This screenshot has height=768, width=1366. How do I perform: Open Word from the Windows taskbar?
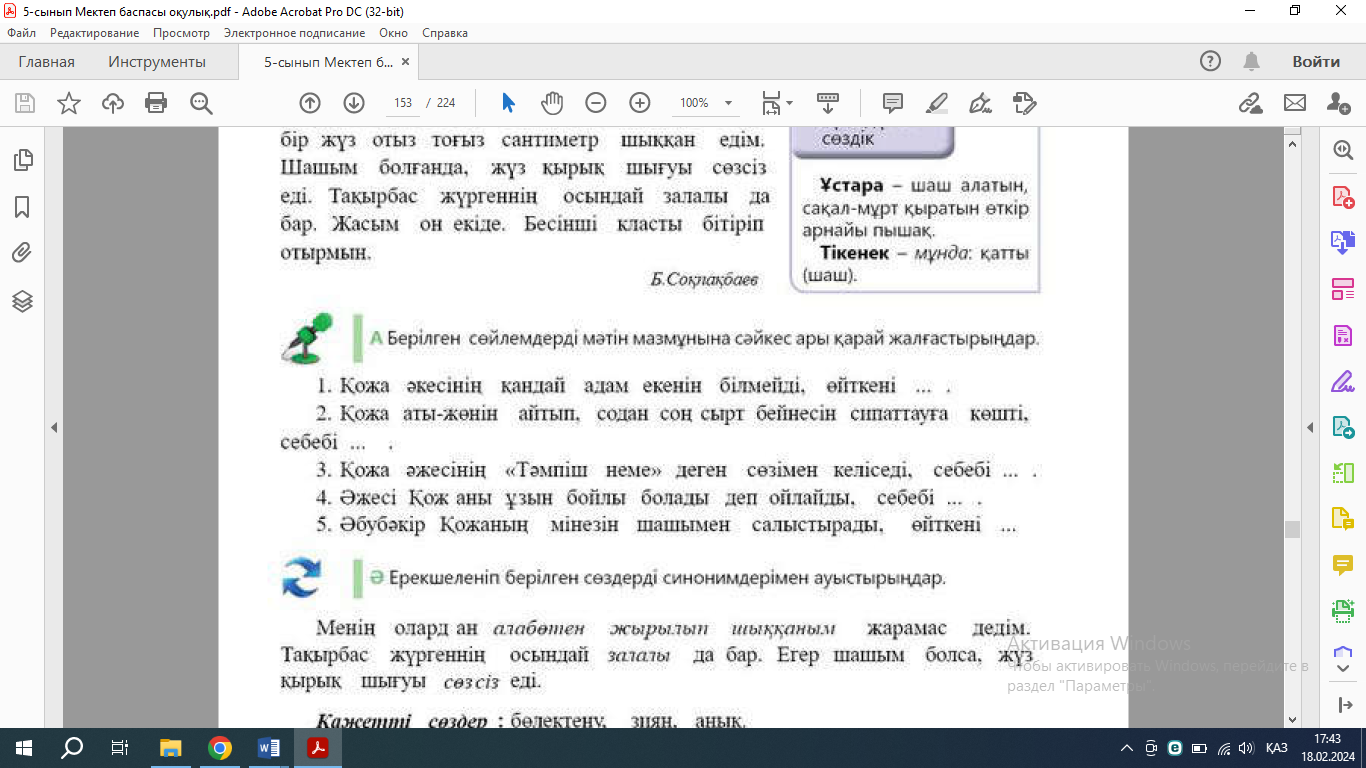(269, 747)
